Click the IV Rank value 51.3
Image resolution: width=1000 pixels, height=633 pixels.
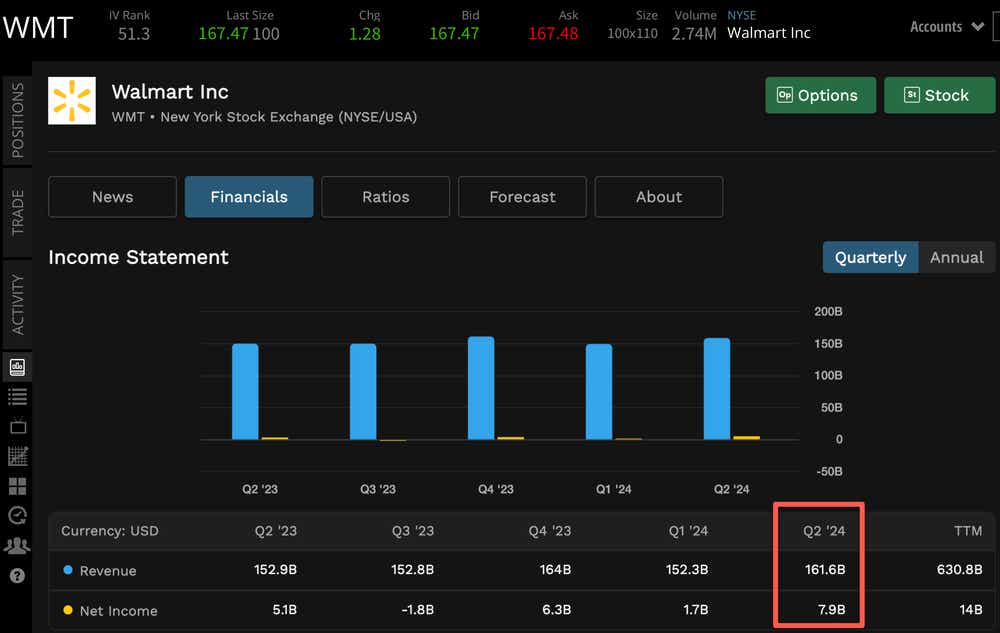[134, 34]
